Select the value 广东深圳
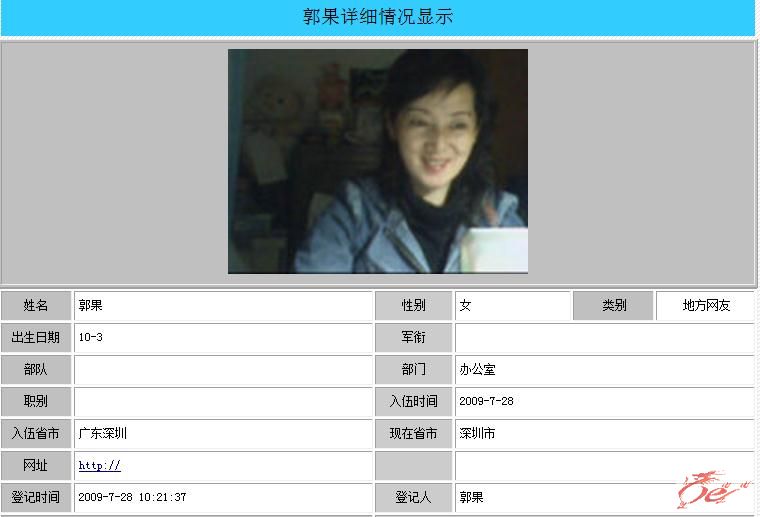760x517 pixels. (x=103, y=433)
